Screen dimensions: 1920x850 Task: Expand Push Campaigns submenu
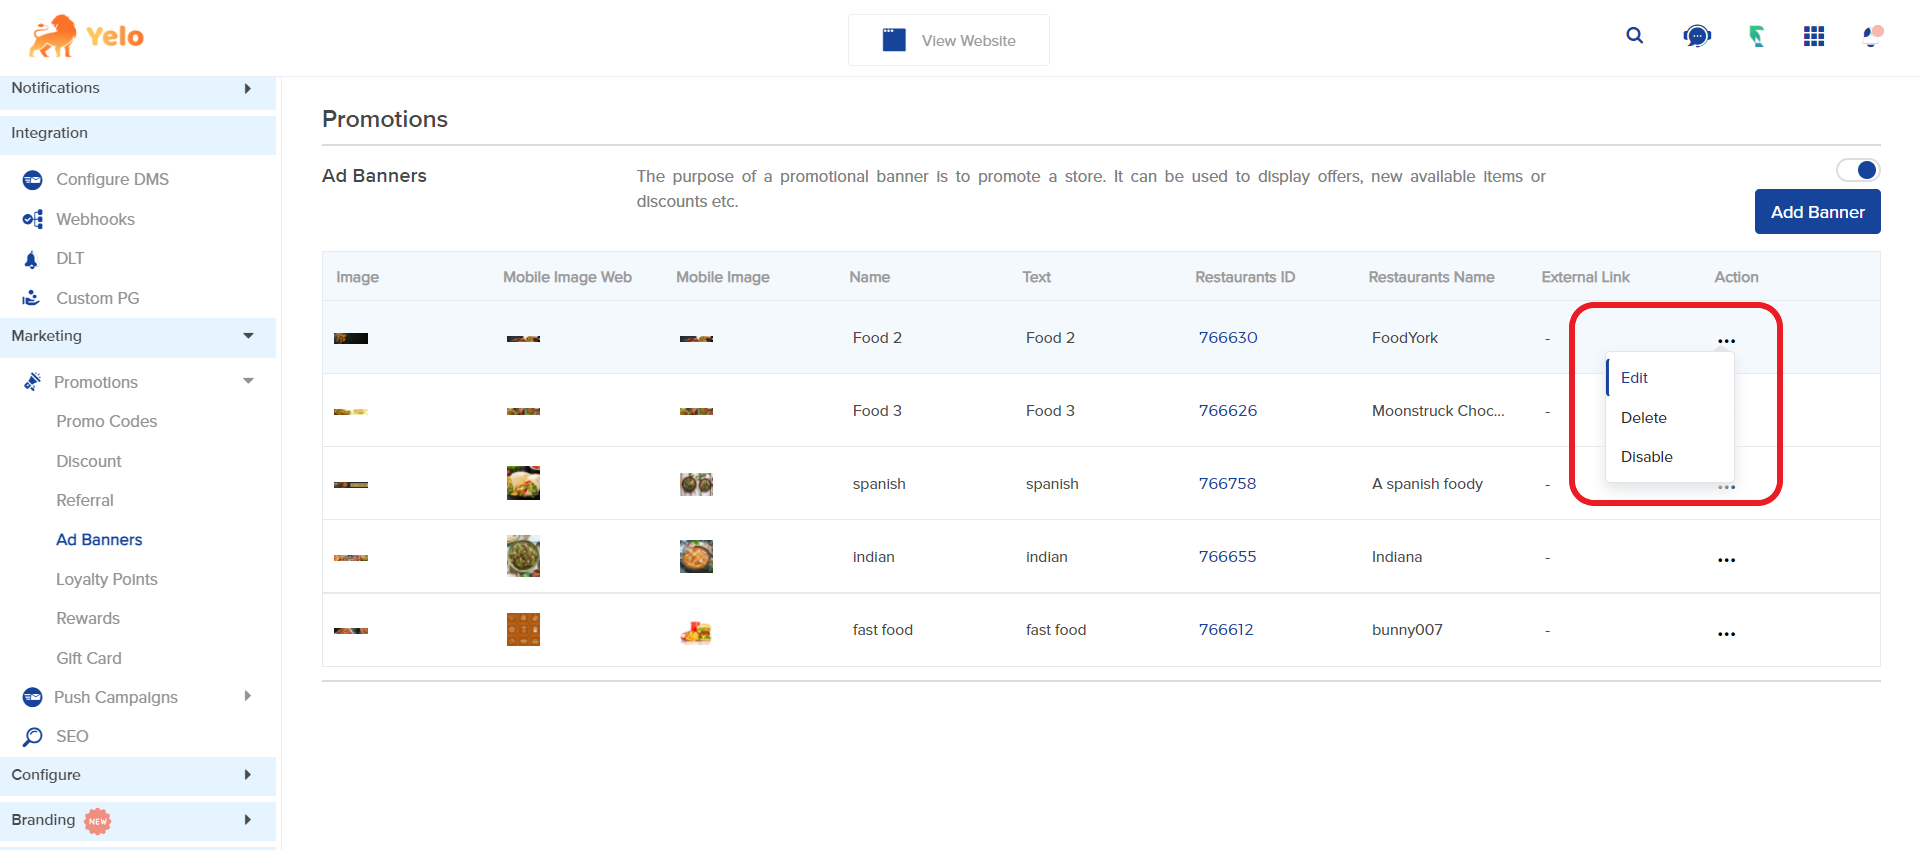click(247, 697)
